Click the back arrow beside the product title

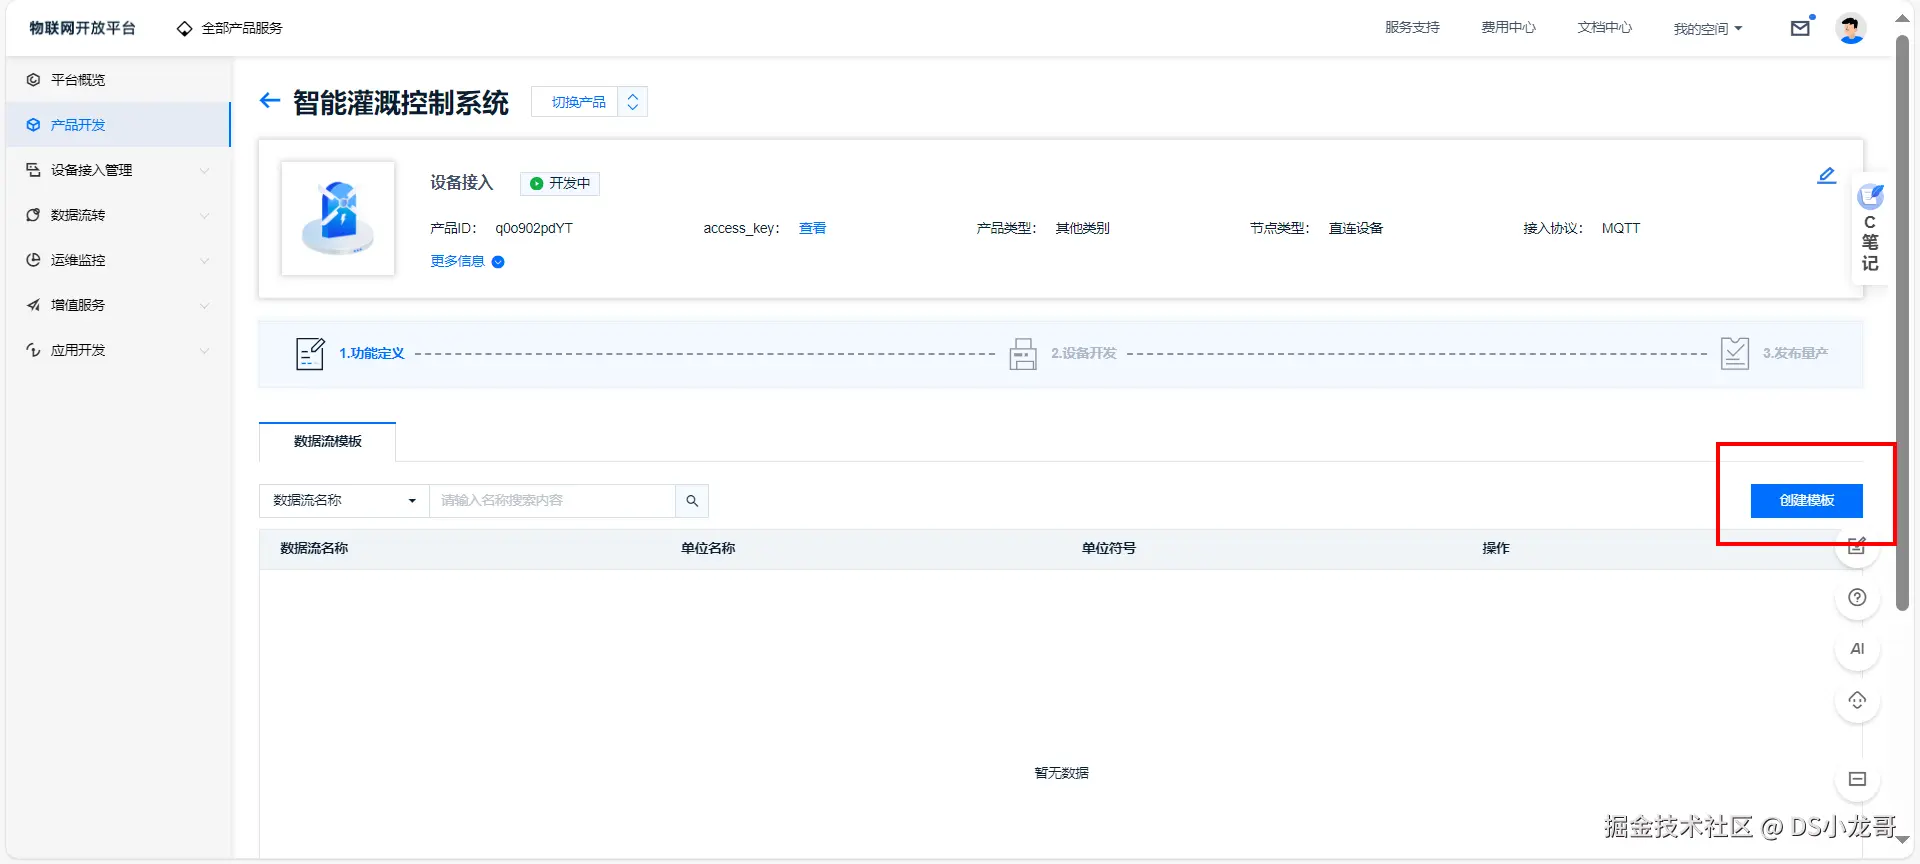[x=270, y=100]
